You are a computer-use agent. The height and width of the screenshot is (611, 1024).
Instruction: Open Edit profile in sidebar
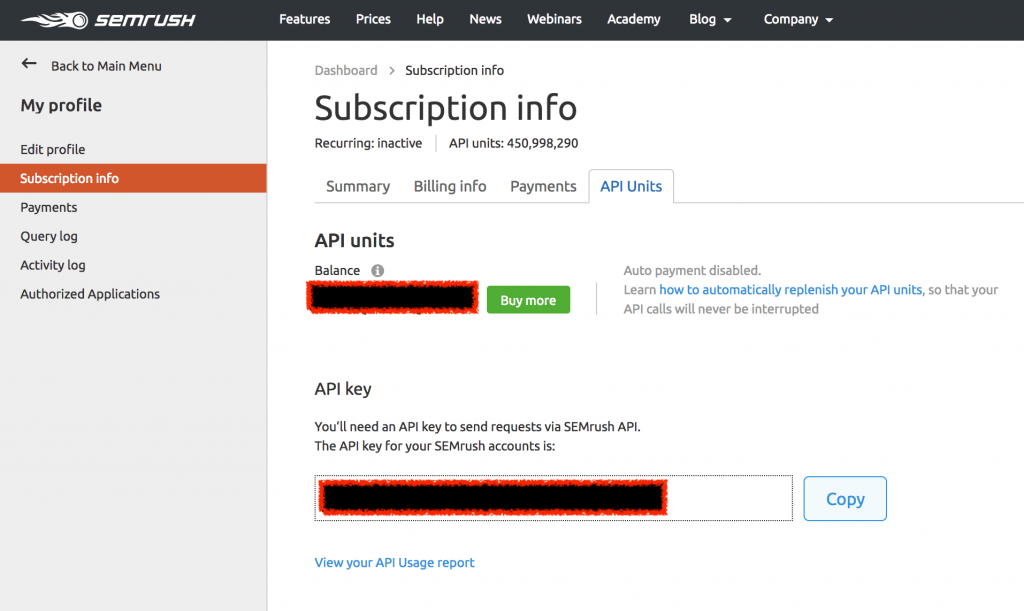pyautogui.click(x=52, y=149)
